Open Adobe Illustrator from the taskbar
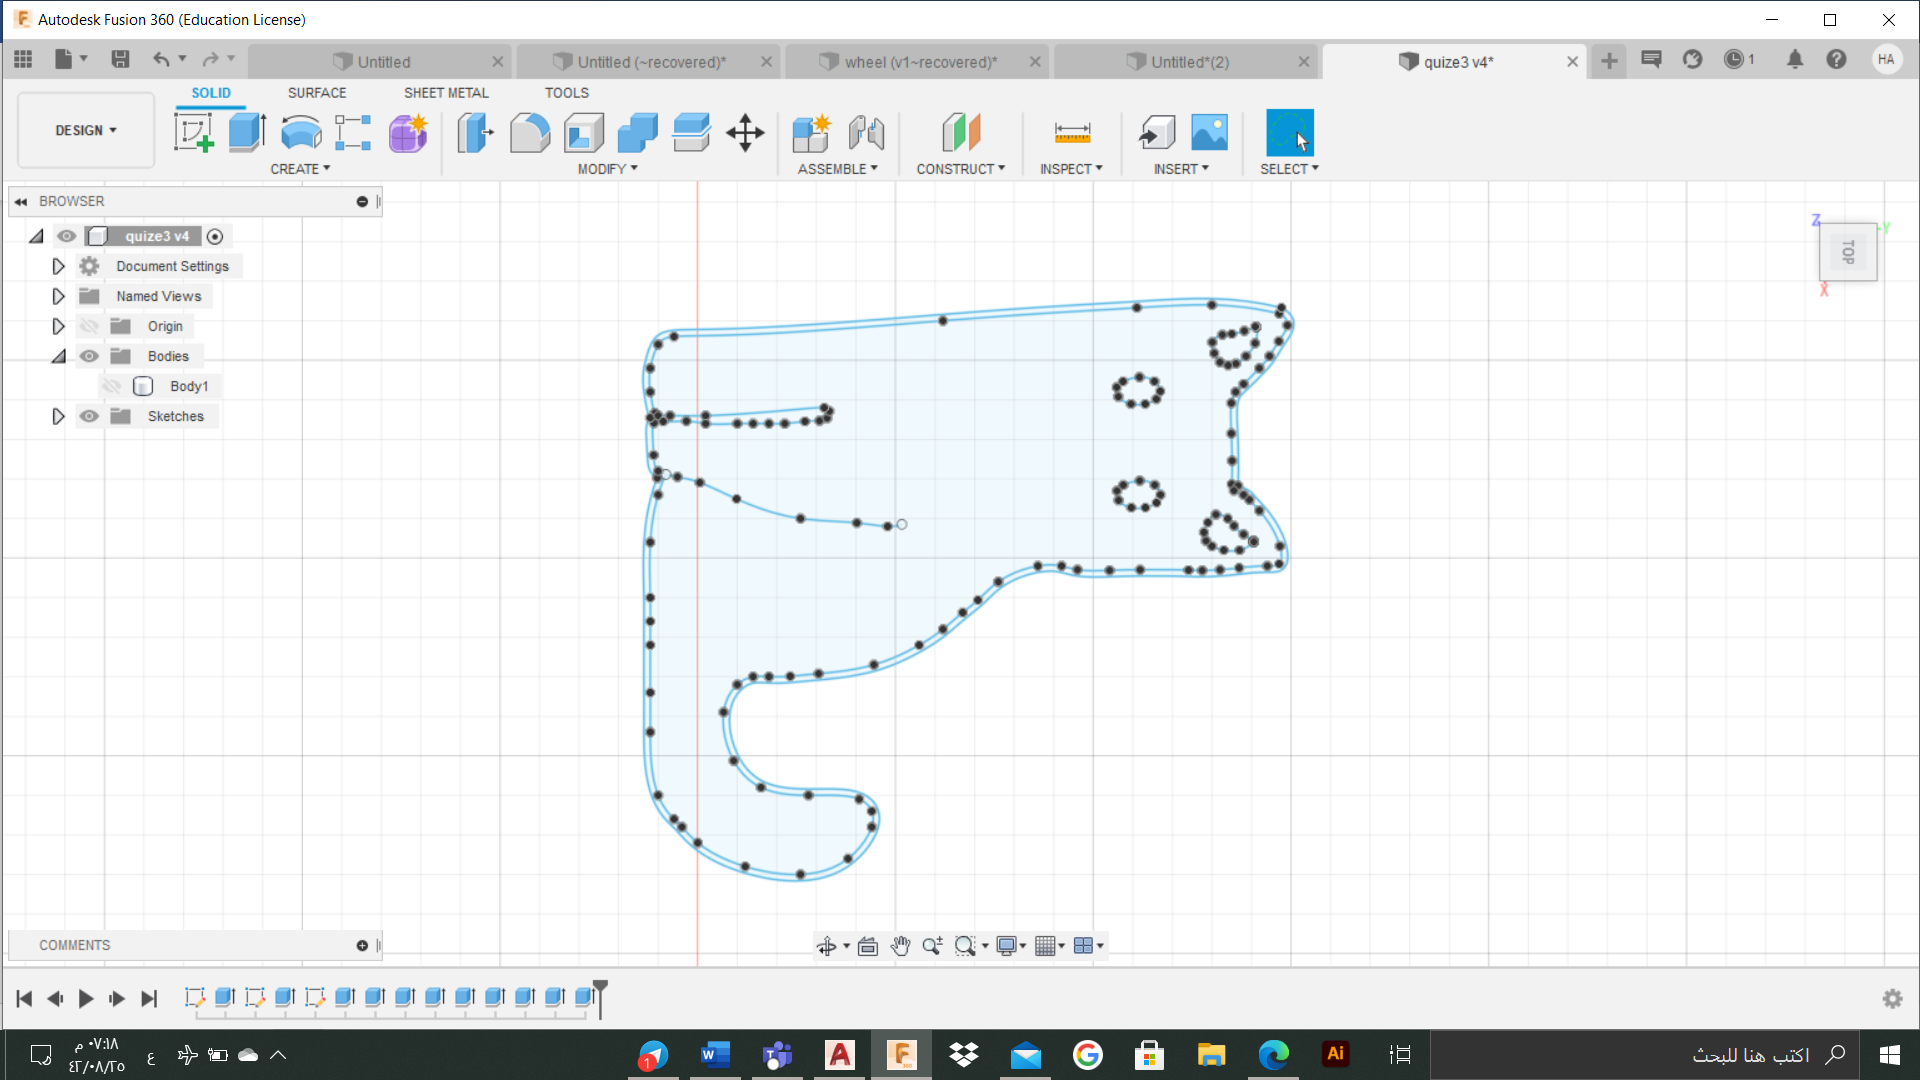 [1335, 1055]
